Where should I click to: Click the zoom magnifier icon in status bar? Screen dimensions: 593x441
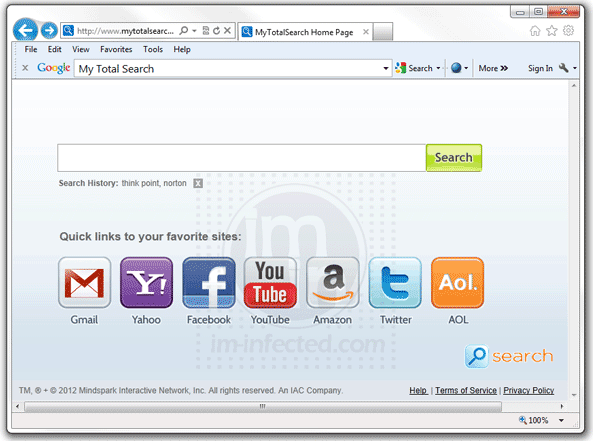pyautogui.click(x=523, y=420)
